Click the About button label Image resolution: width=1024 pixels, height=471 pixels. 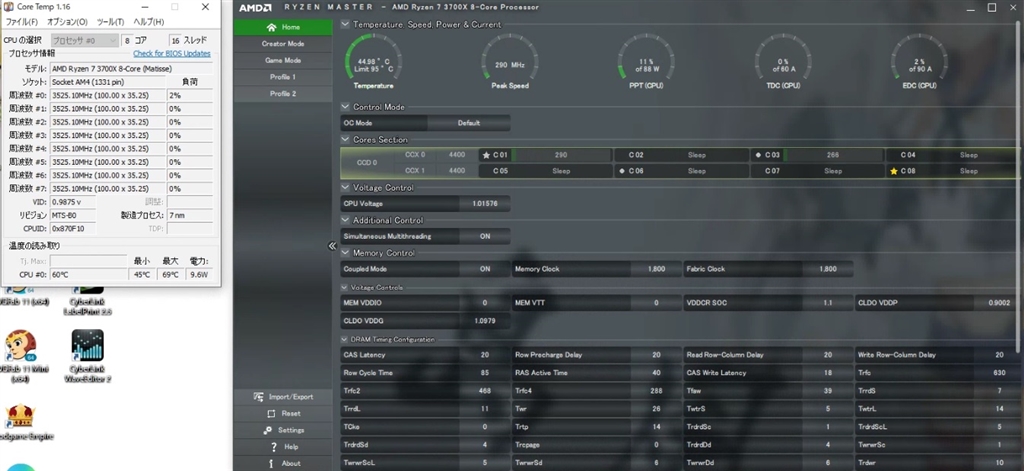coord(291,464)
